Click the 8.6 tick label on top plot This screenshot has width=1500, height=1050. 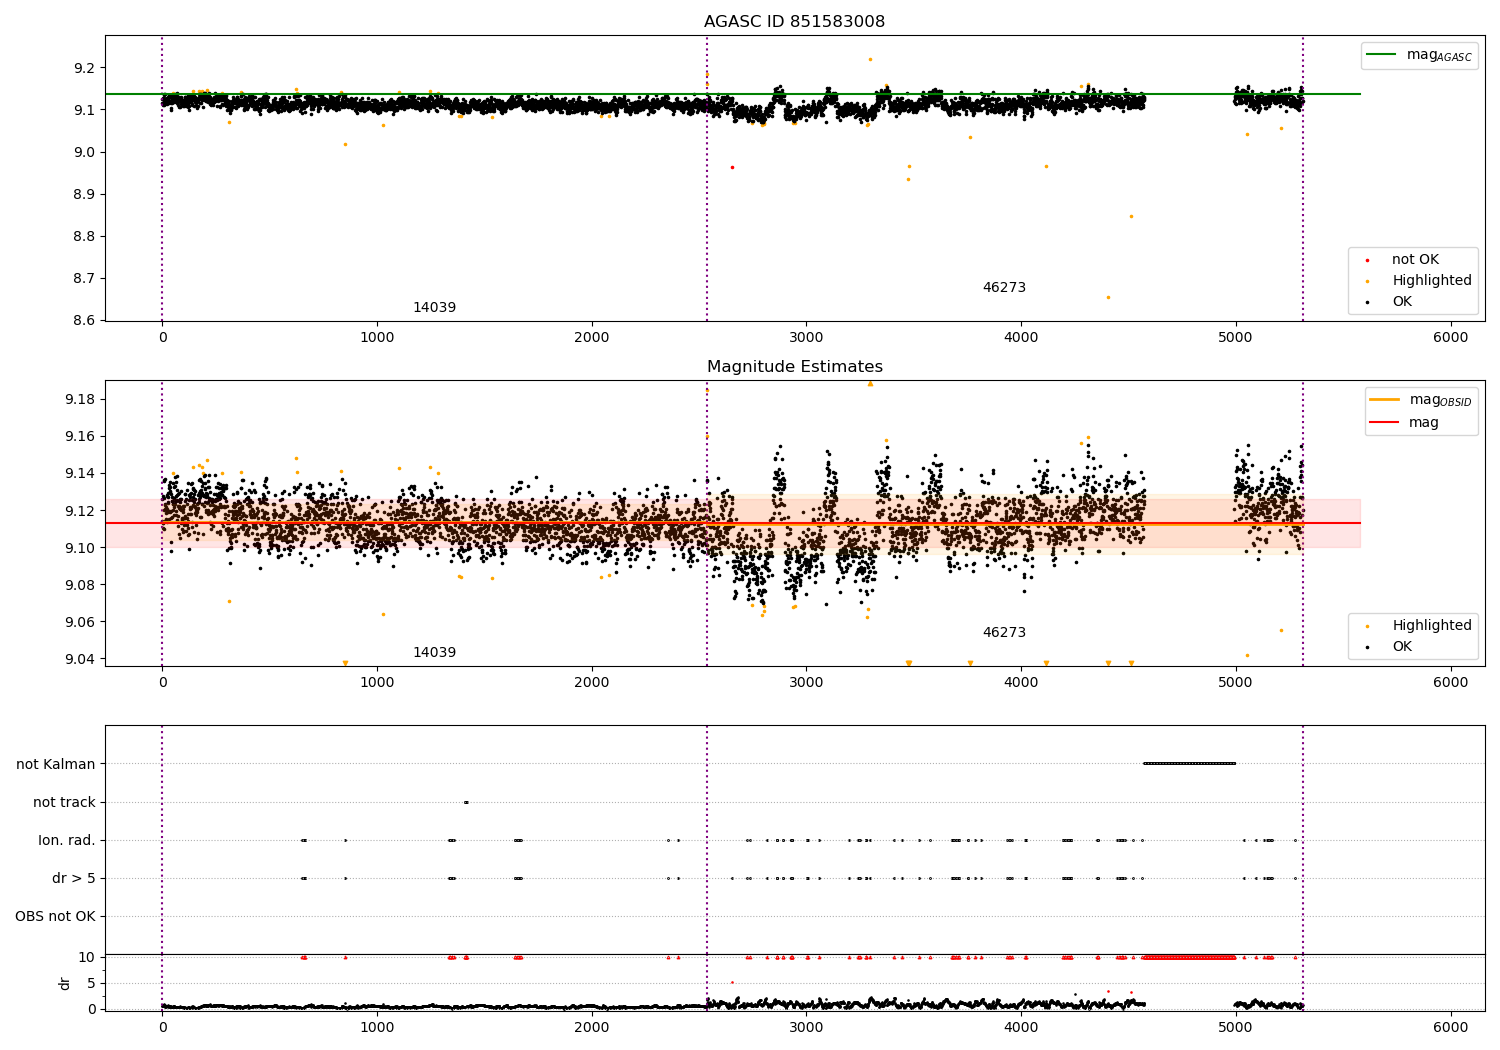(x=83, y=321)
